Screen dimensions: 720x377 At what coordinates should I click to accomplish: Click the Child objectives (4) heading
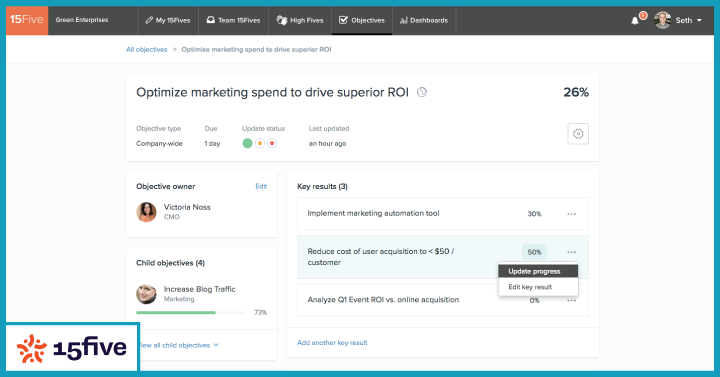170,263
